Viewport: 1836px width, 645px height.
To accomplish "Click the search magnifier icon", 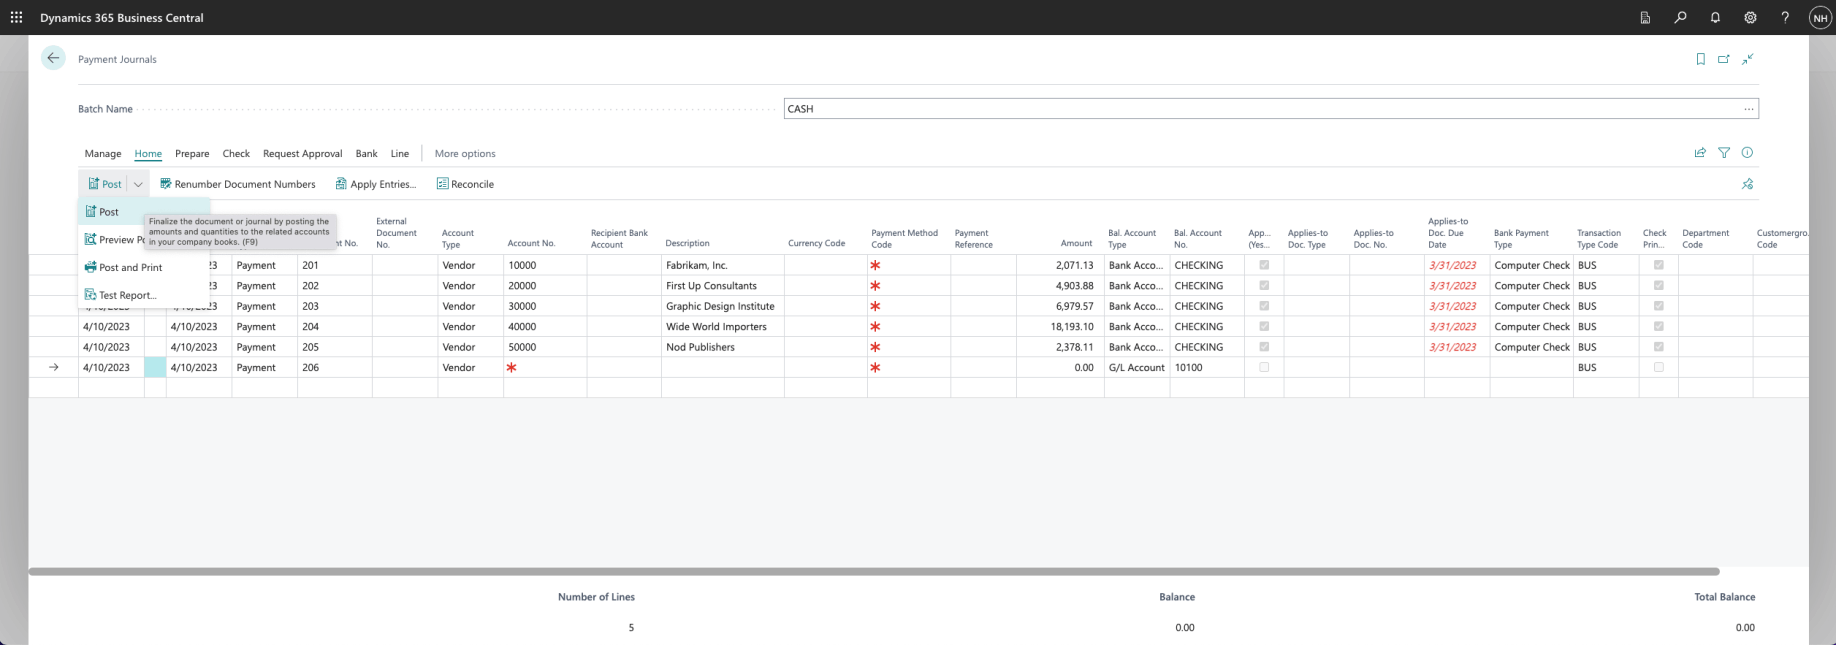I will (1680, 17).
